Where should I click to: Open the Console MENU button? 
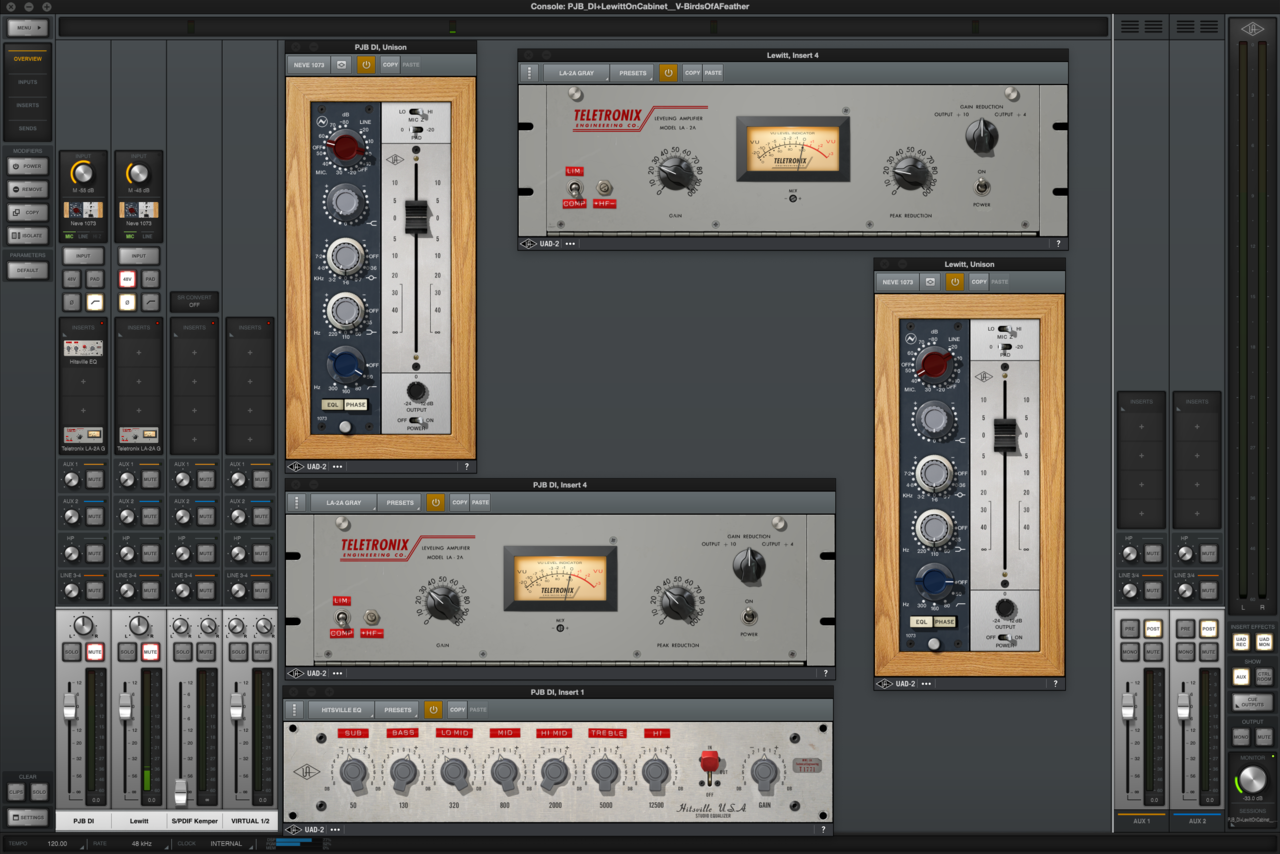[x=27, y=28]
